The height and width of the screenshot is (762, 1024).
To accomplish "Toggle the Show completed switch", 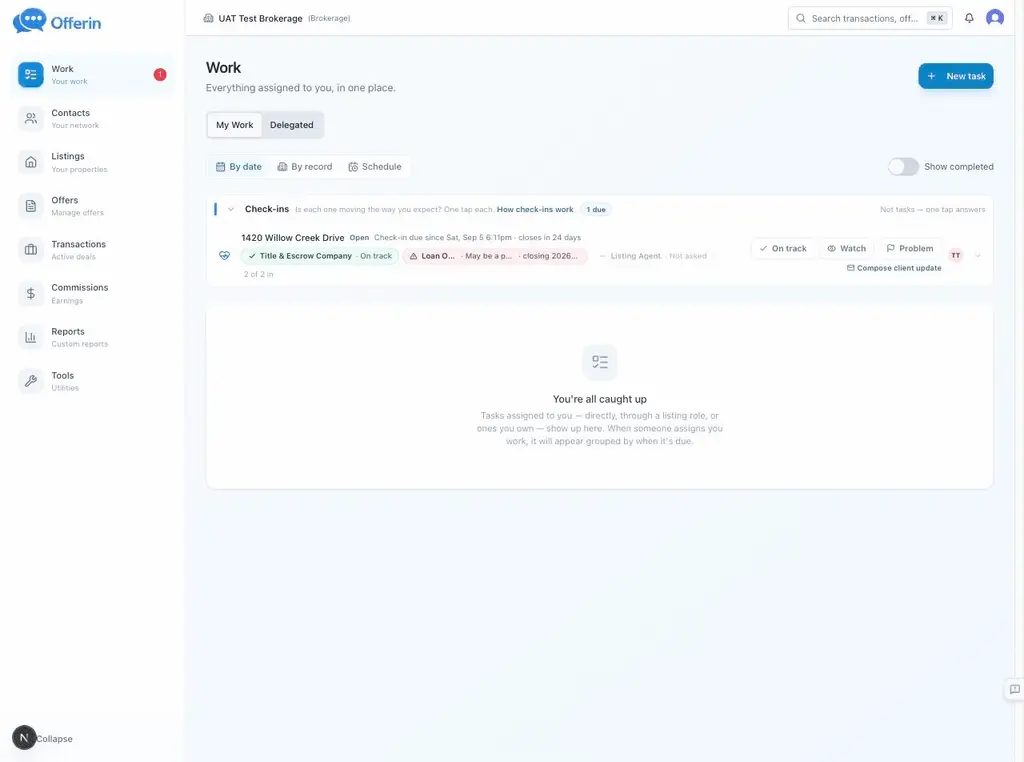I will [x=903, y=167].
